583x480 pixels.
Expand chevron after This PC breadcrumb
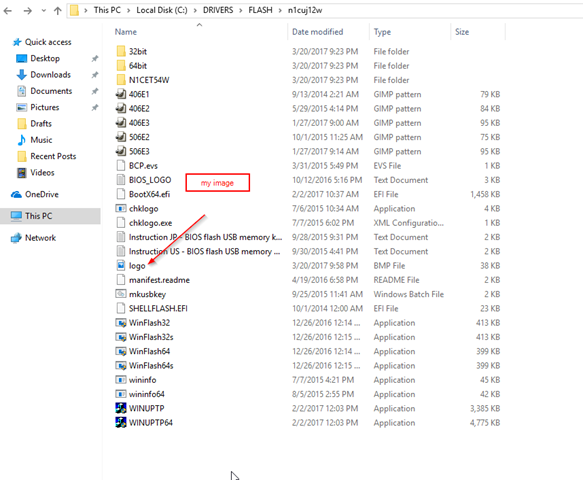click(128, 10)
